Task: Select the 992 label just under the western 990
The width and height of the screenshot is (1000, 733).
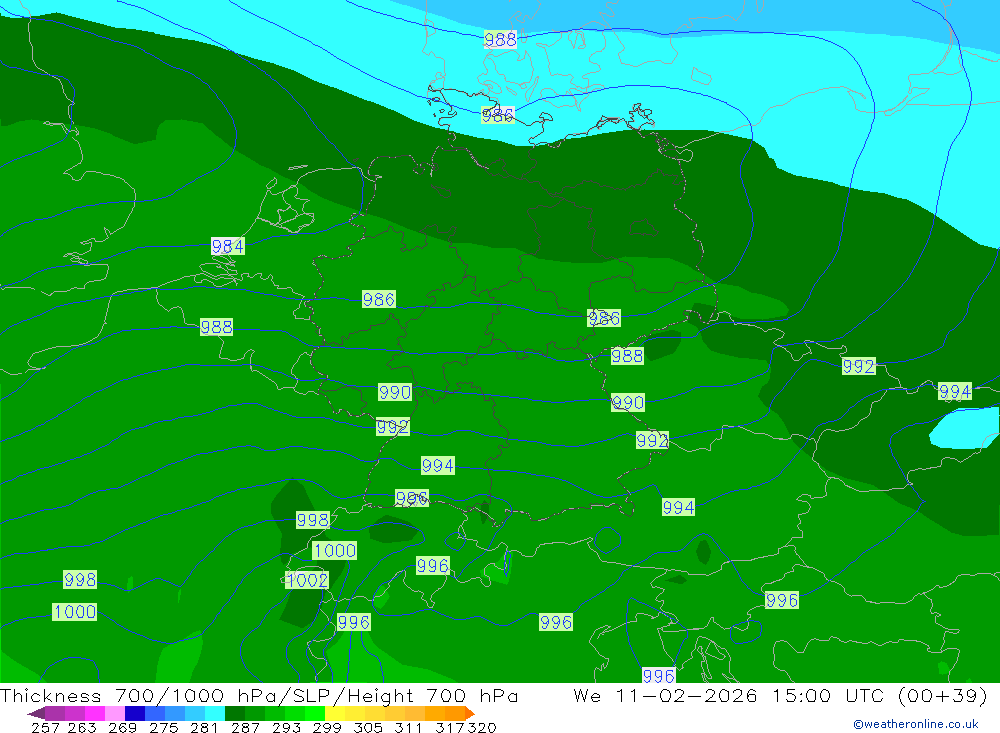Action: click(392, 427)
